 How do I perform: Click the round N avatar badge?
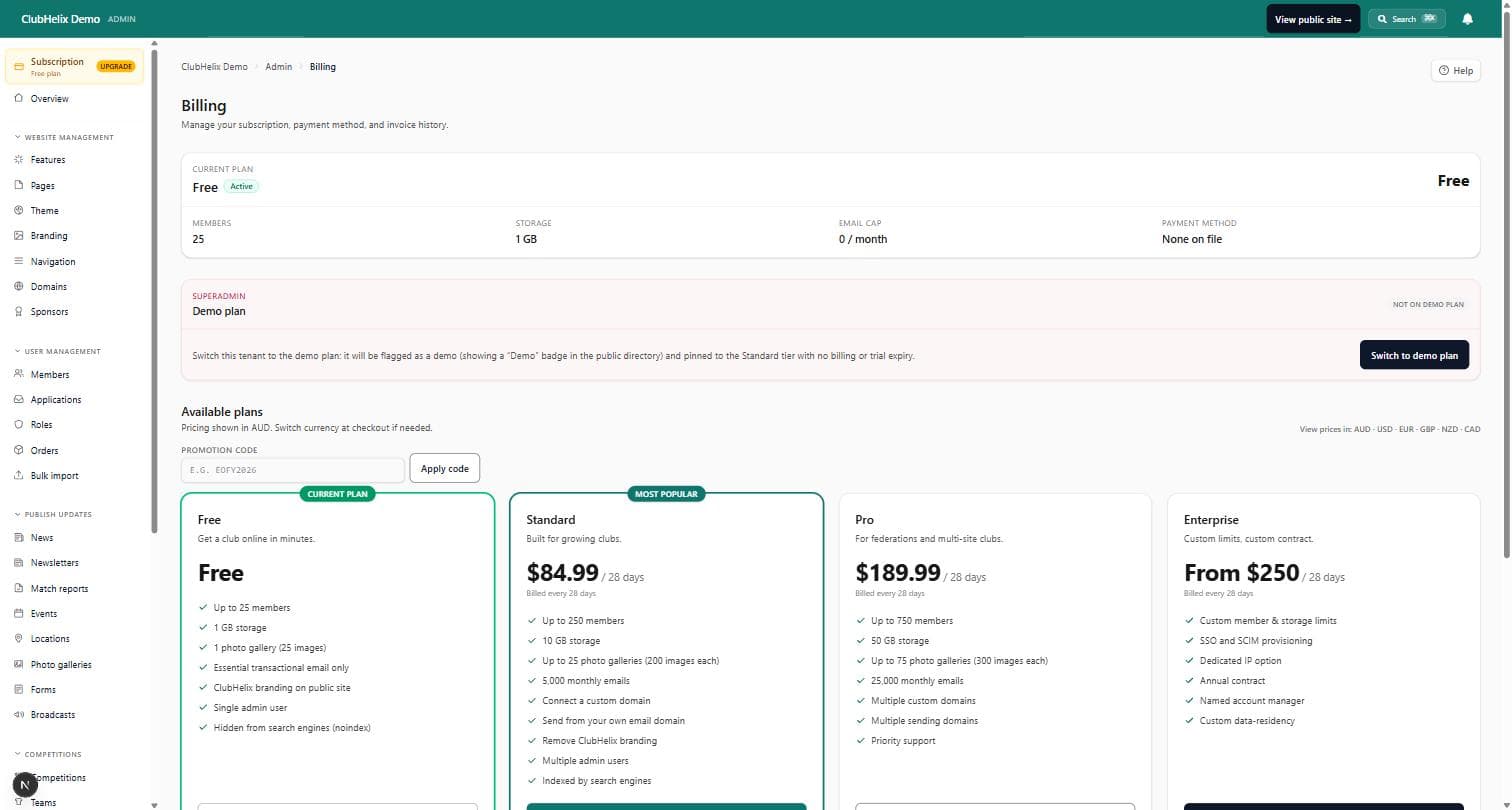coord(24,785)
